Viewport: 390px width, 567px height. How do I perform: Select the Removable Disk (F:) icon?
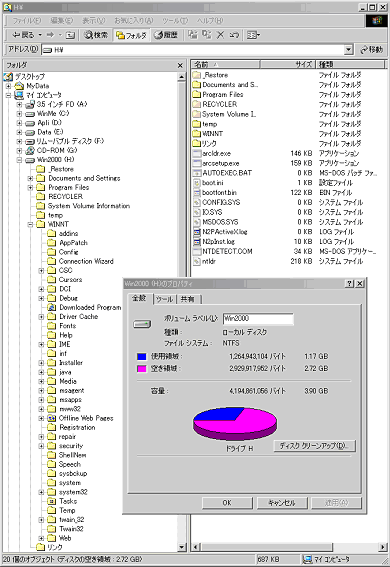point(30,141)
